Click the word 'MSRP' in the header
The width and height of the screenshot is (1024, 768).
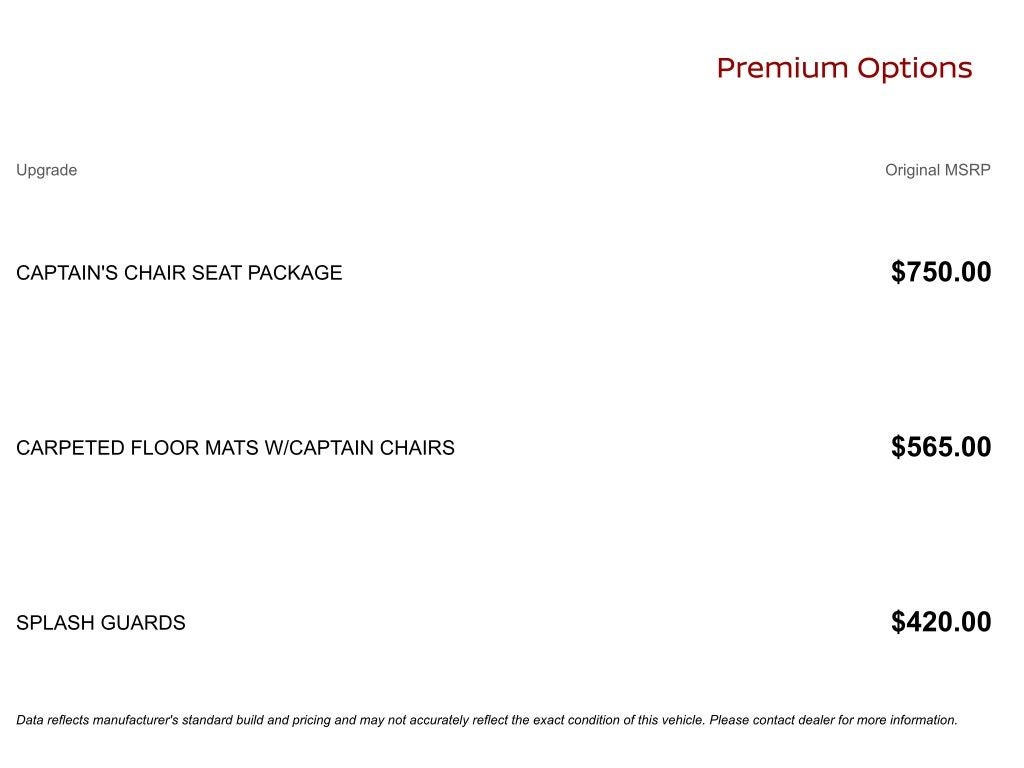tap(968, 170)
